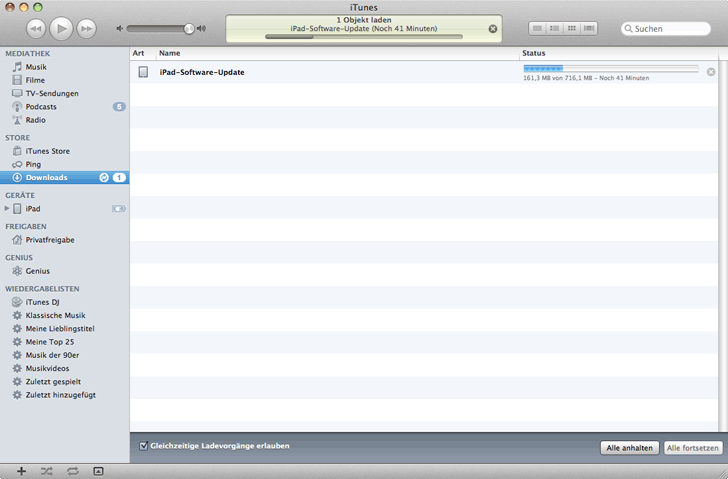Open Musikvideos playlist
728x479 pixels.
47,369
